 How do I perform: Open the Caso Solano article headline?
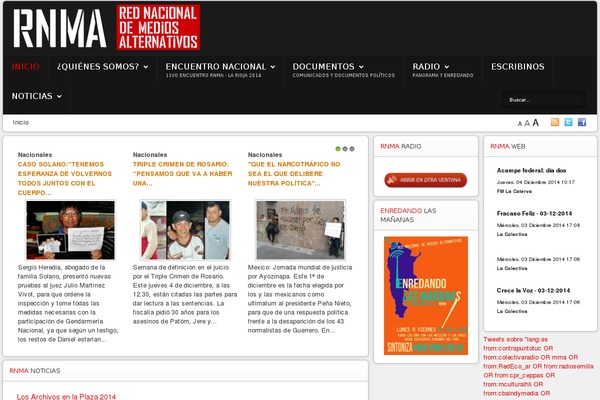click(65, 178)
